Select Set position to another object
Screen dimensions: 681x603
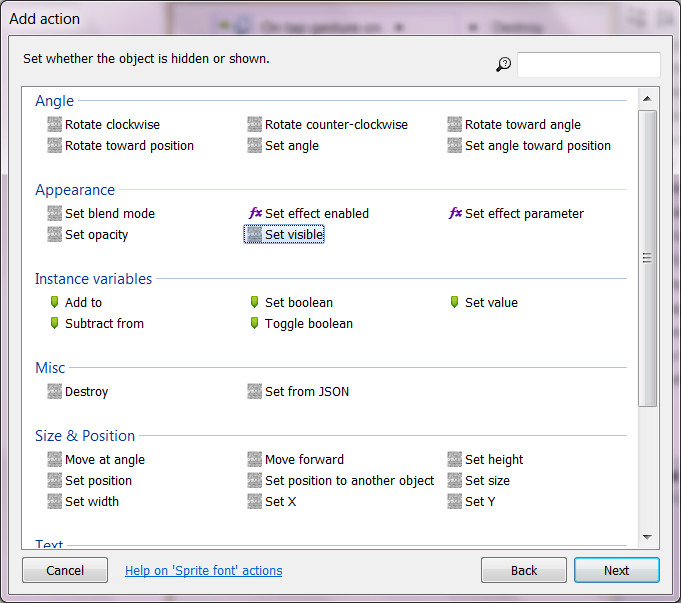click(349, 481)
